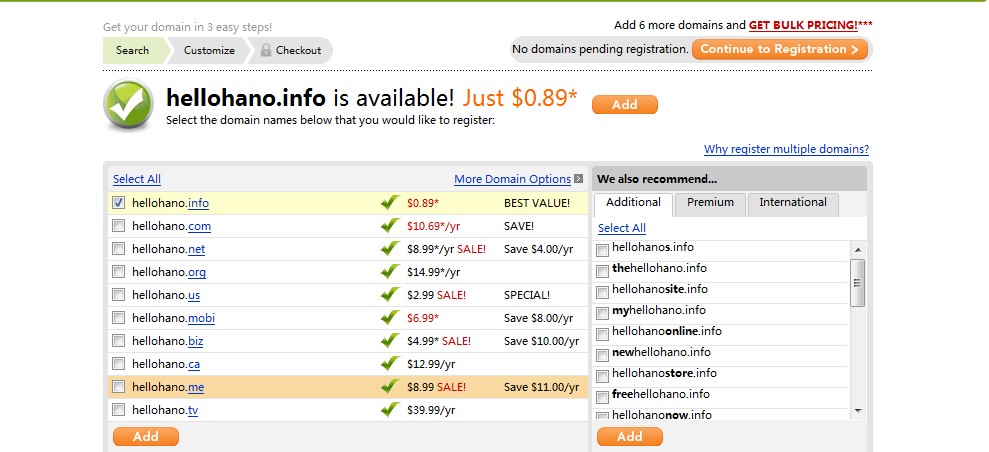Click the green checkmark for hellohano.us
Viewport: 989px width, 452px height.
pyautogui.click(x=390, y=294)
